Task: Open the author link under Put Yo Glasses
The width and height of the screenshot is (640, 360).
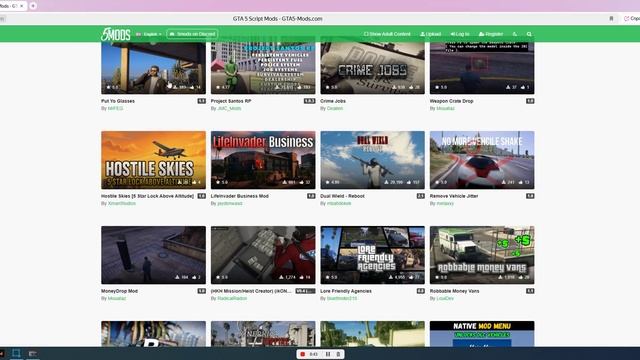Action: pyautogui.click(x=115, y=109)
